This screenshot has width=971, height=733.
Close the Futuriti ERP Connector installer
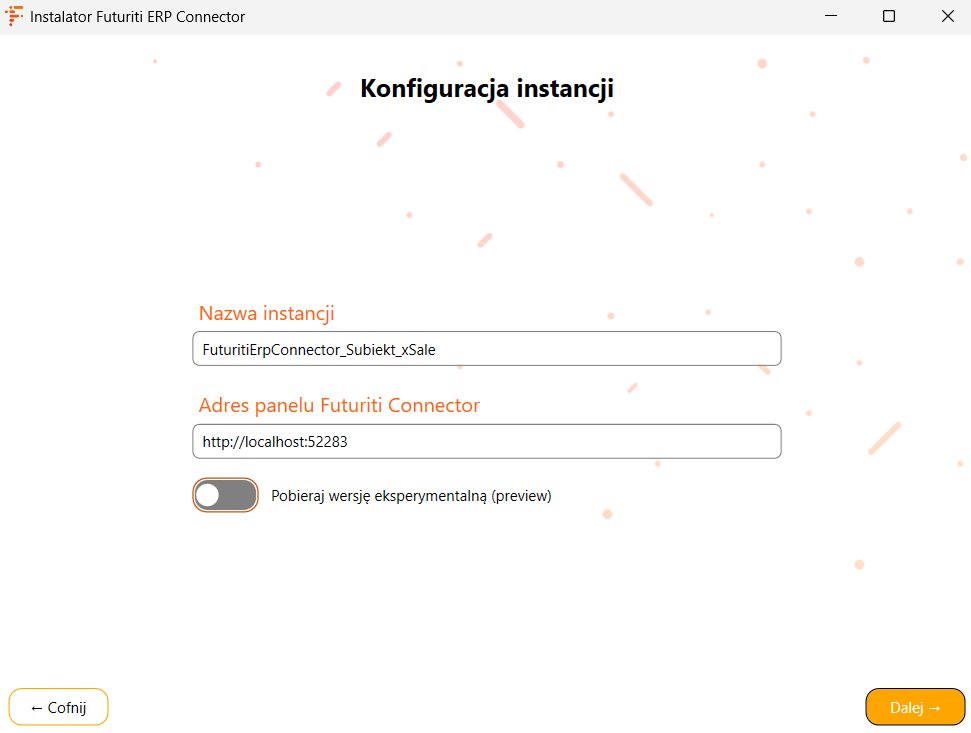[x=947, y=16]
